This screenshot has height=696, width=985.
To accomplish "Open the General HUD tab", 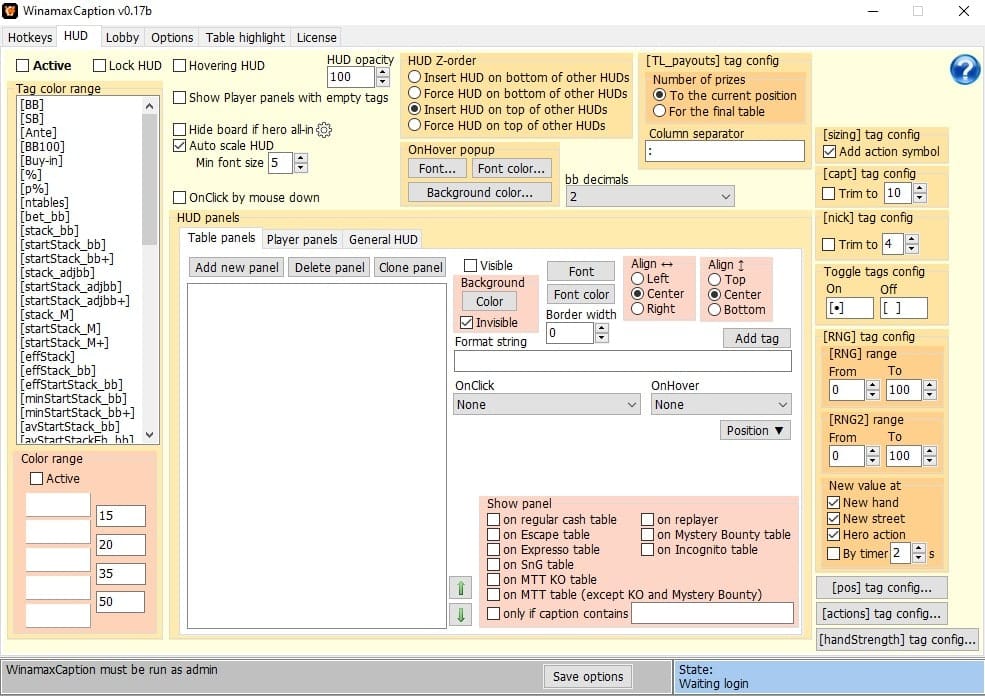I will pos(383,239).
